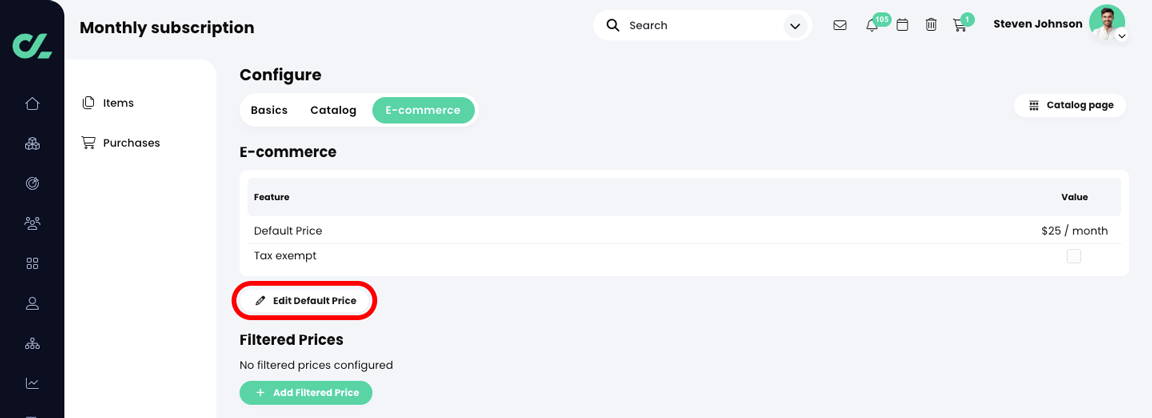This screenshot has width=1152, height=418.
Task: Open the calendar icon in header
Action: 902,25
